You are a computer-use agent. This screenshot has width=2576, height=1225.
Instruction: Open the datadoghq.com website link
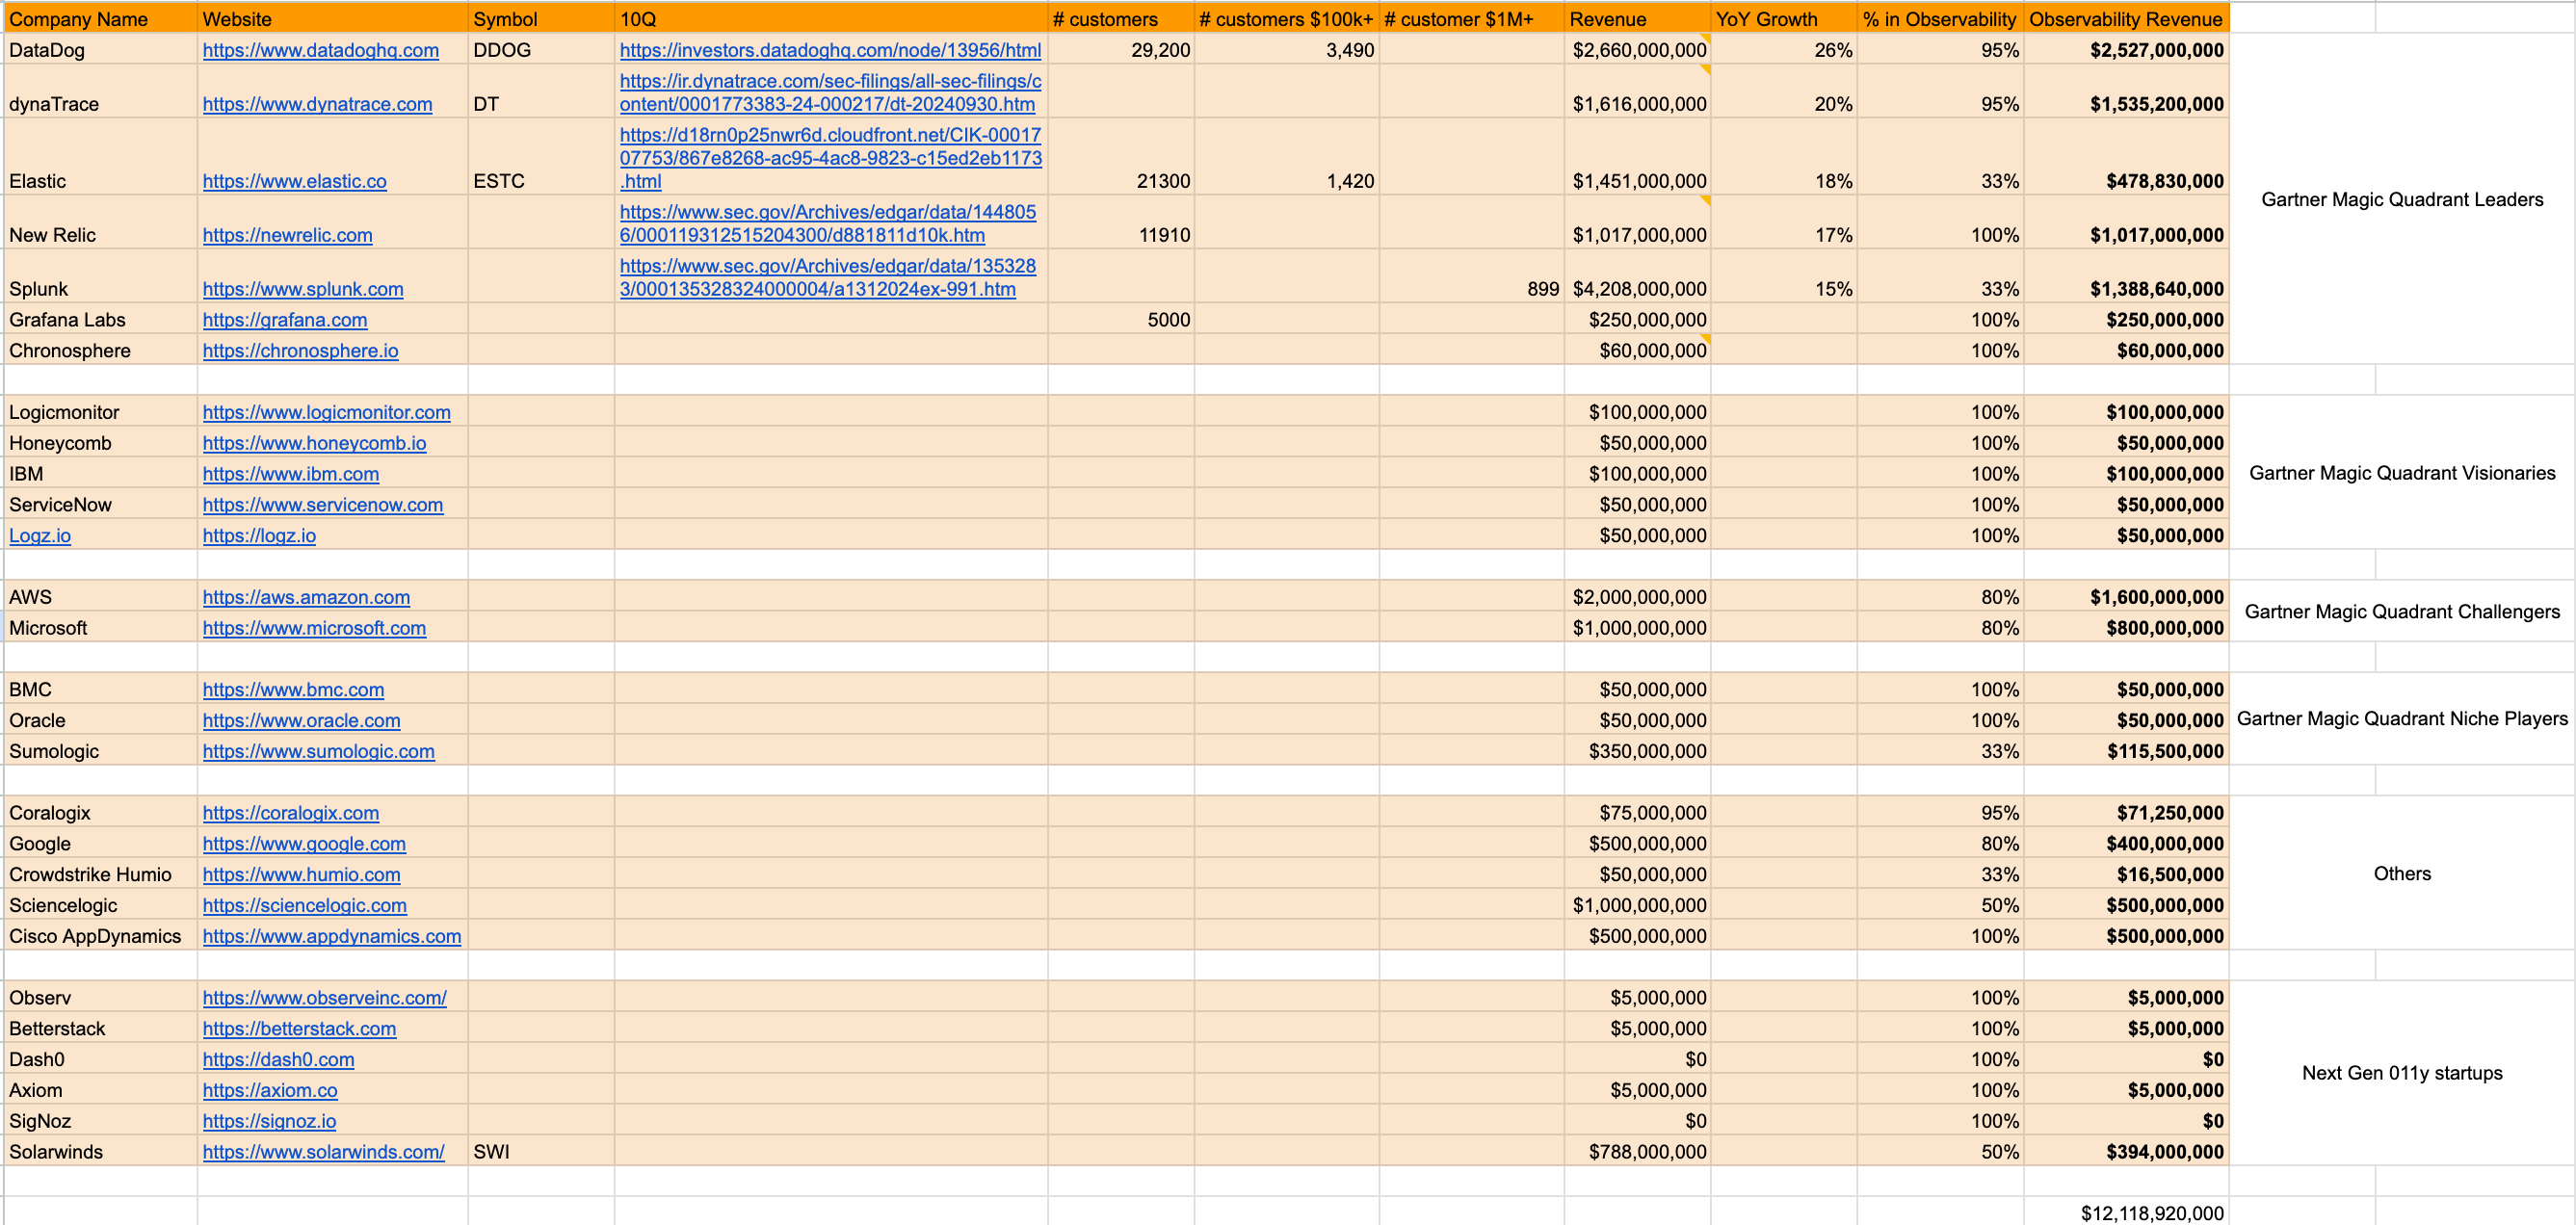point(320,50)
